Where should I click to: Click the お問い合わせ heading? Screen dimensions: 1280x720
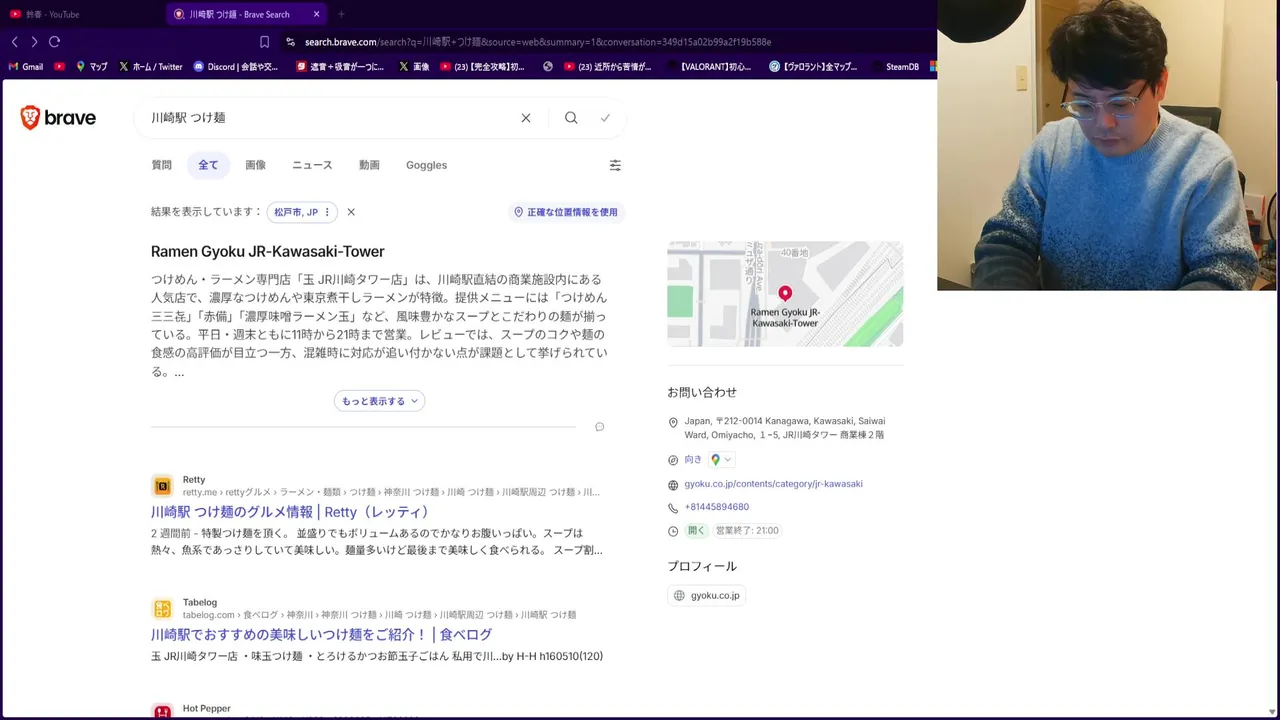pos(702,393)
